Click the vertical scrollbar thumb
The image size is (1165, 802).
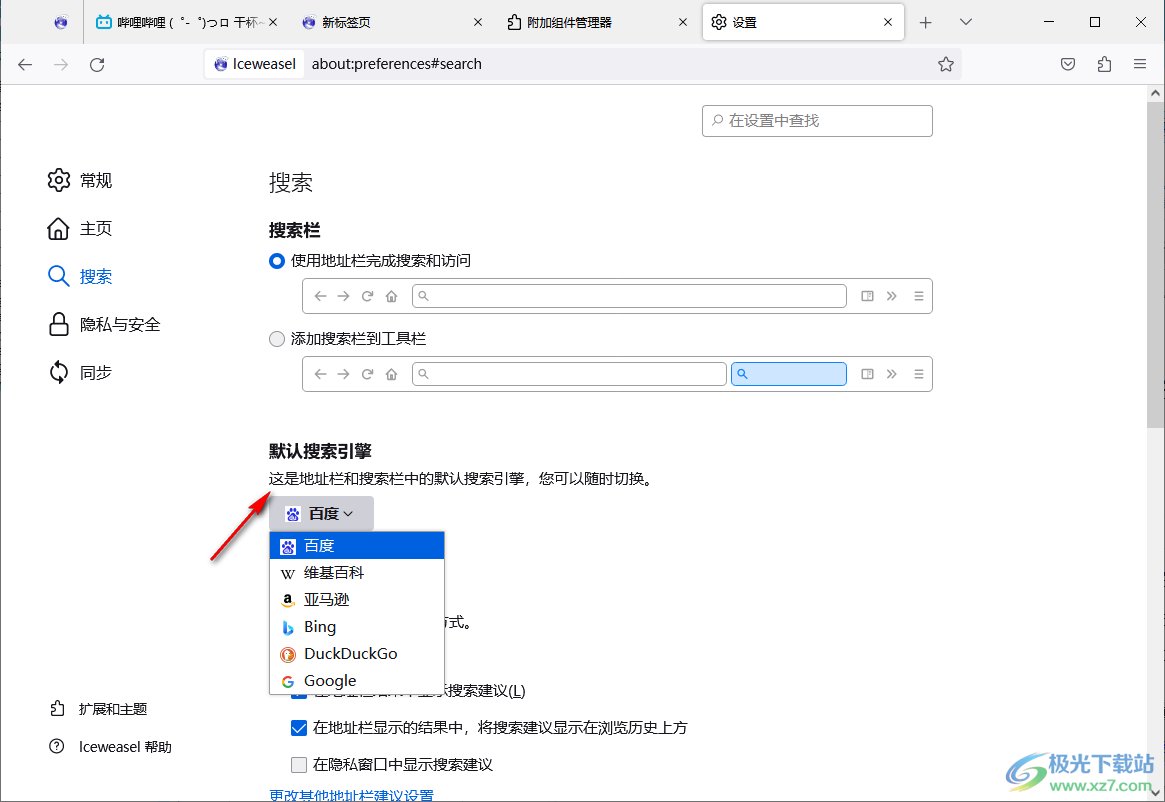coord(1155,265)
